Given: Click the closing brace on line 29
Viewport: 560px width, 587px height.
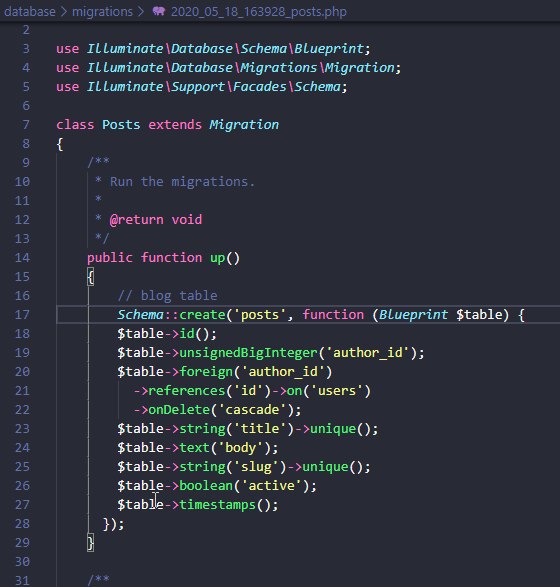Looking at the screenshot, I should [x=91, y=542].
